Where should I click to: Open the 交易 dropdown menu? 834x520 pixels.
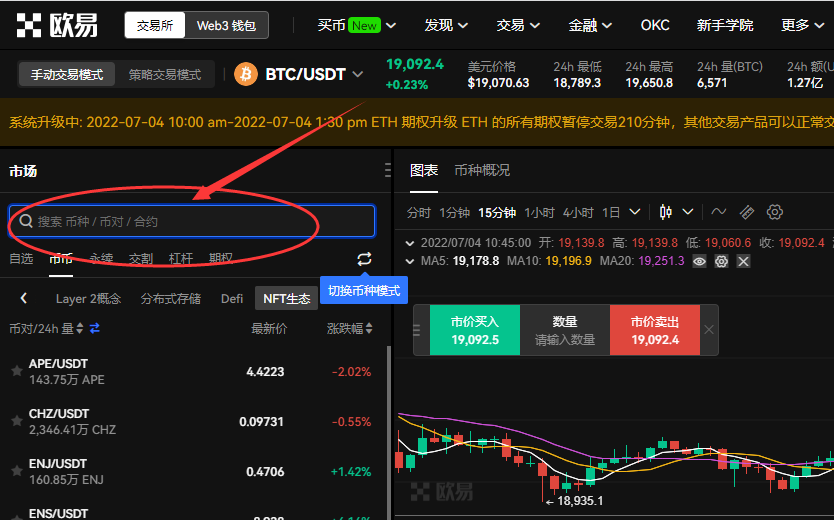[x=518, y=25]
